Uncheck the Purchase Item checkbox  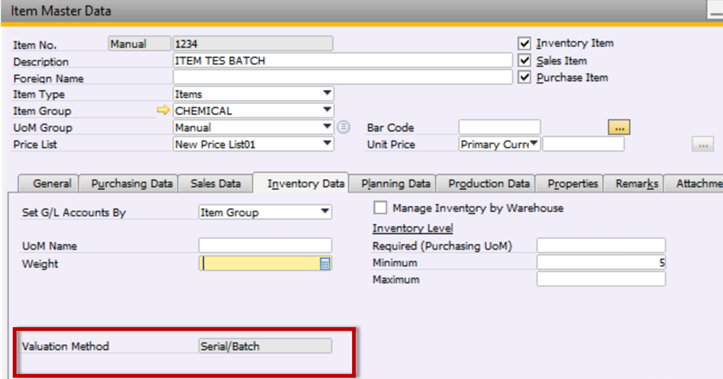pos(524,77)
